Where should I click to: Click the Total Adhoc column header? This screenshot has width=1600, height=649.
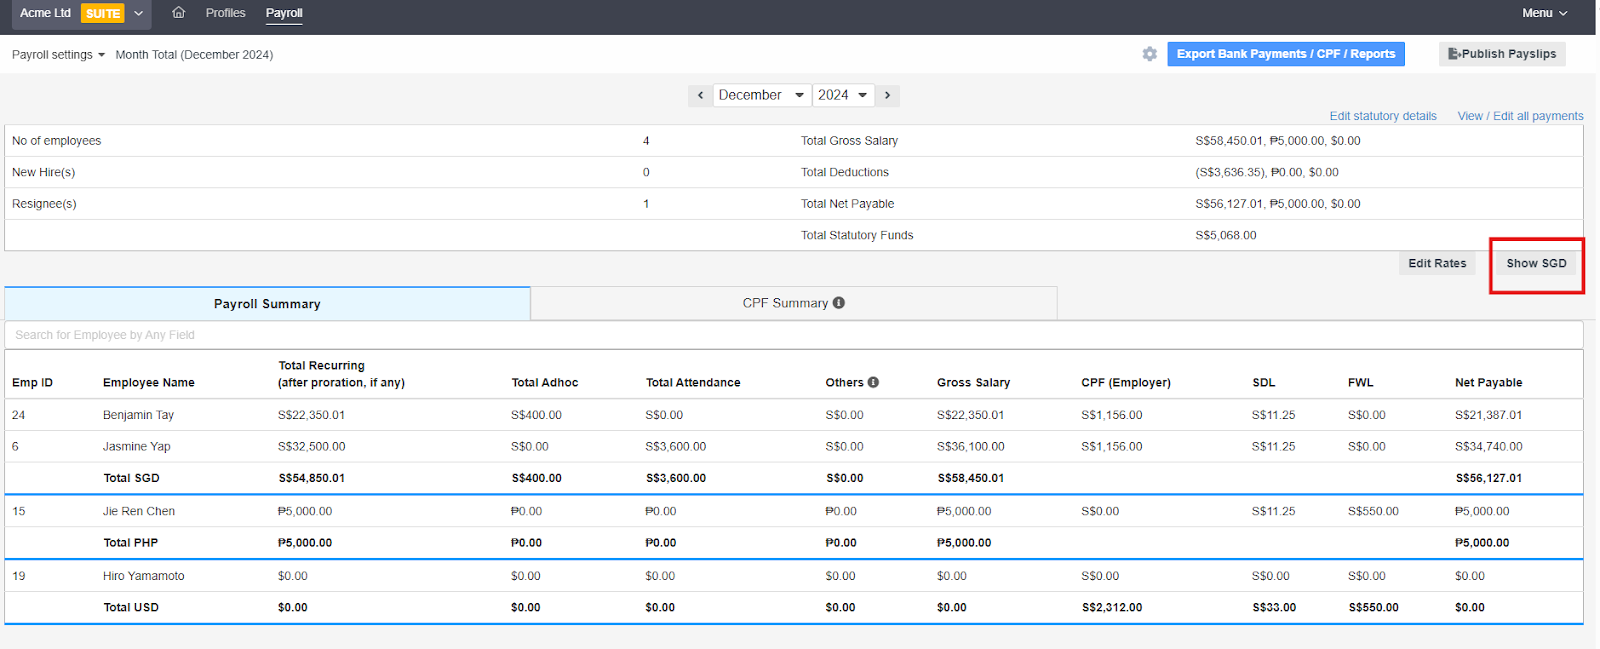click(x=545, y=383)
